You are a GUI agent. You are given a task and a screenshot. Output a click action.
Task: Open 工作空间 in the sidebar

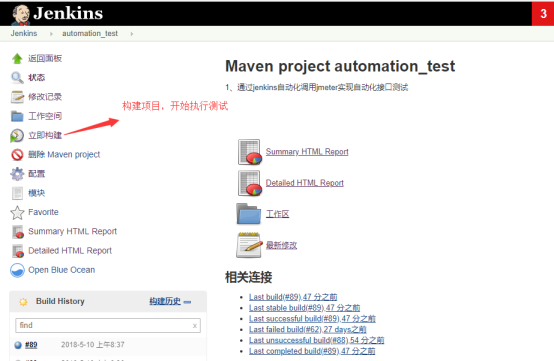pos(45,116)
